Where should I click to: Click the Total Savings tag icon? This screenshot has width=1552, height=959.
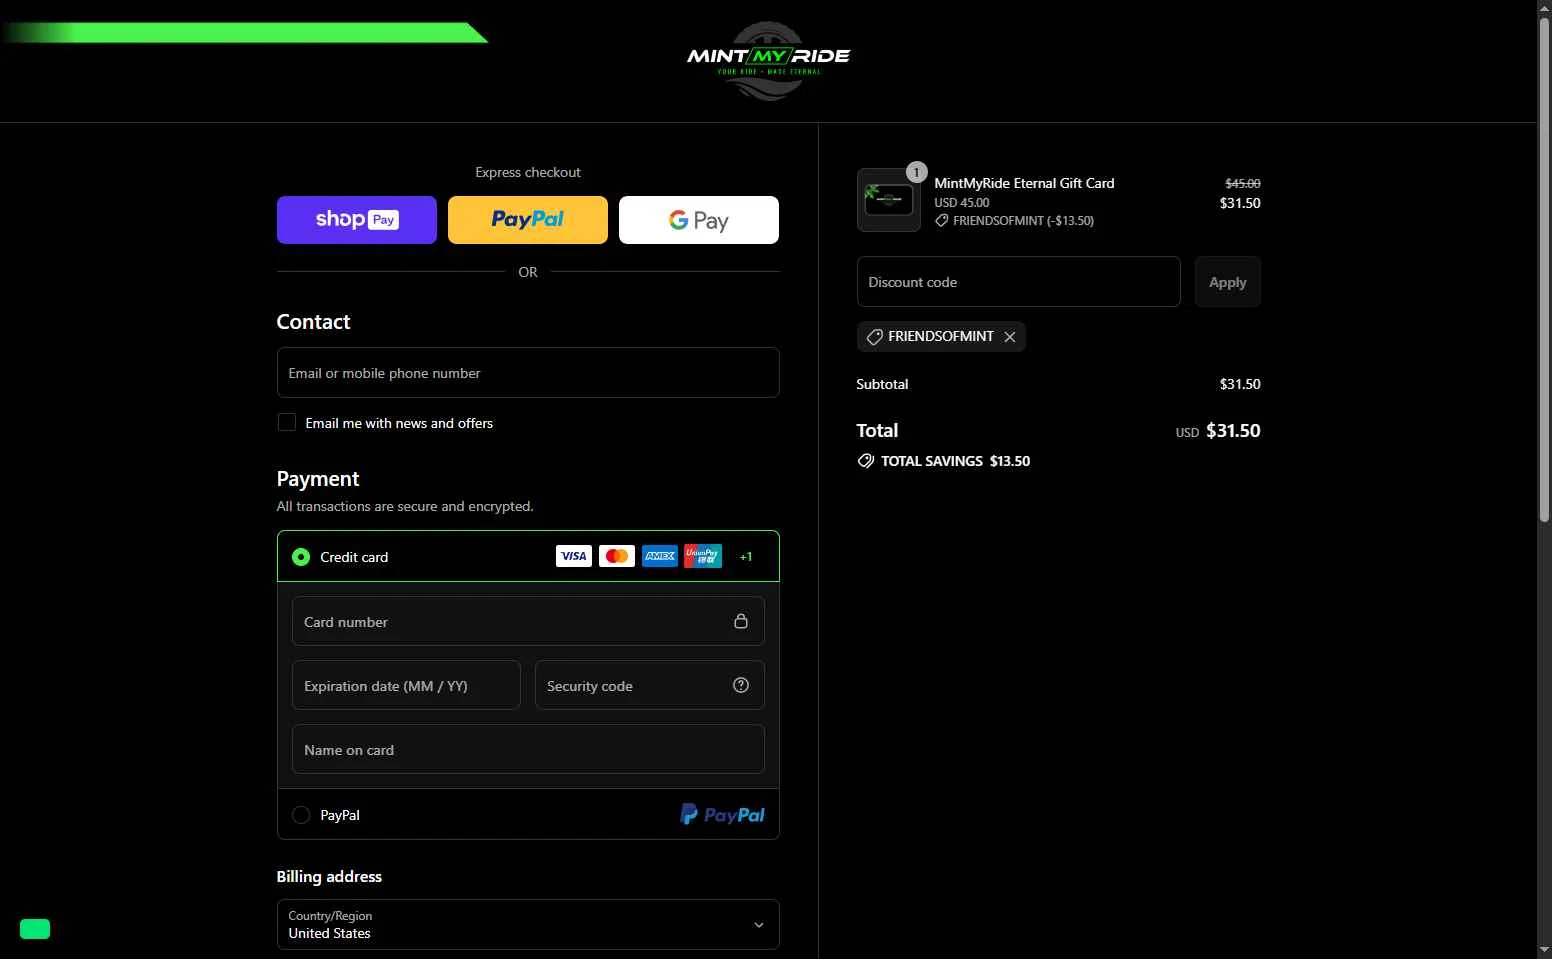[866, 461]
